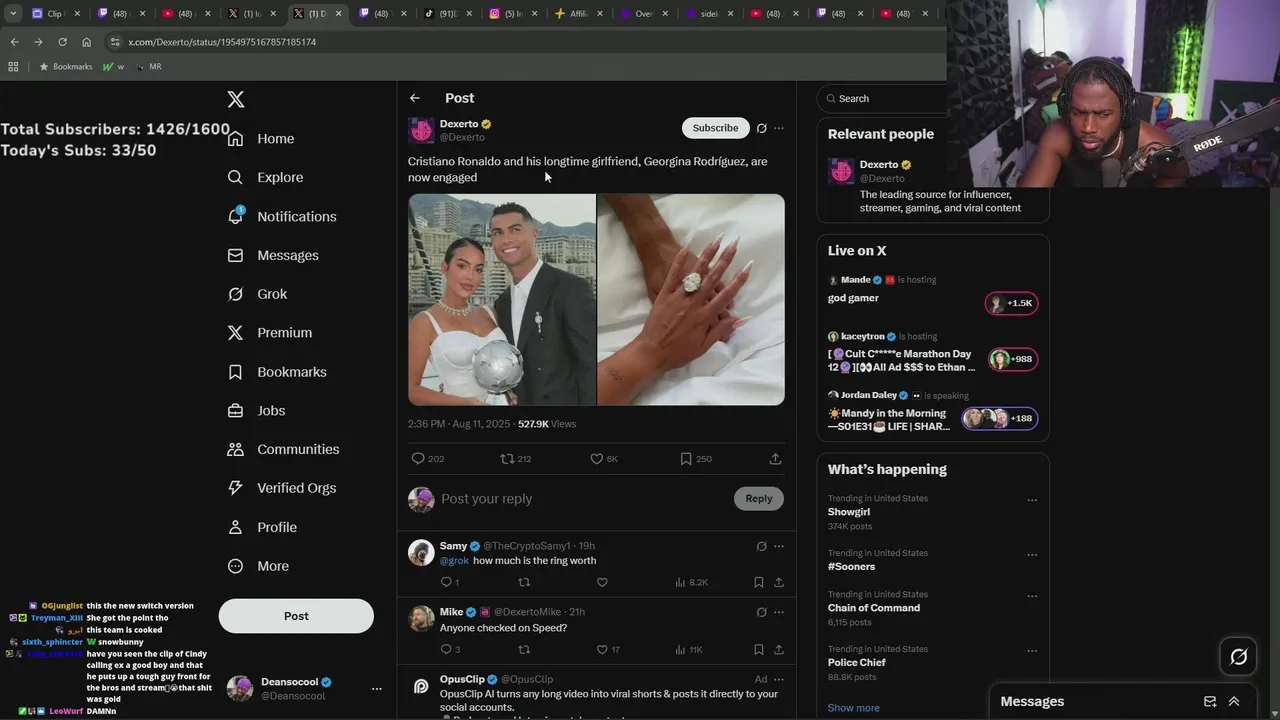
Task: Join kaceytron's Cult Marathon live
Action: (x=932, y=353)
